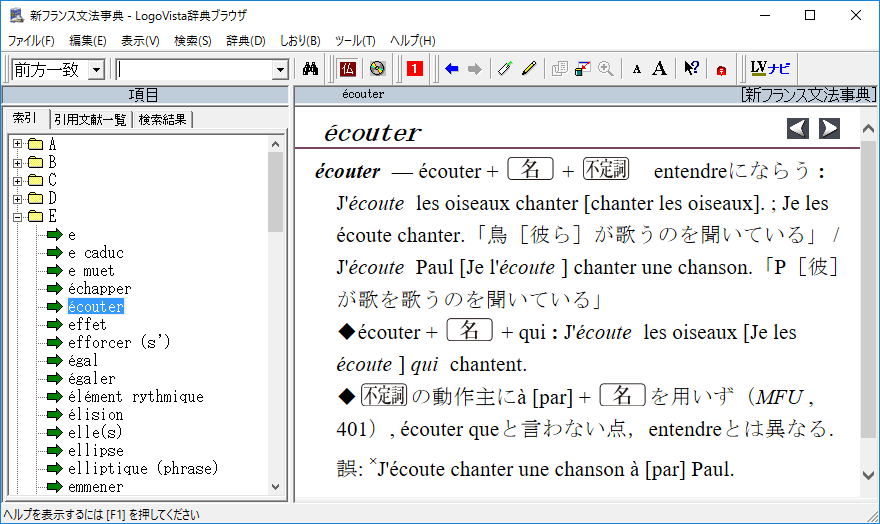Screen dimensions: 880x524
Task: Select the 'élément rythmique' entry
Action: click(x=135, y=397)
